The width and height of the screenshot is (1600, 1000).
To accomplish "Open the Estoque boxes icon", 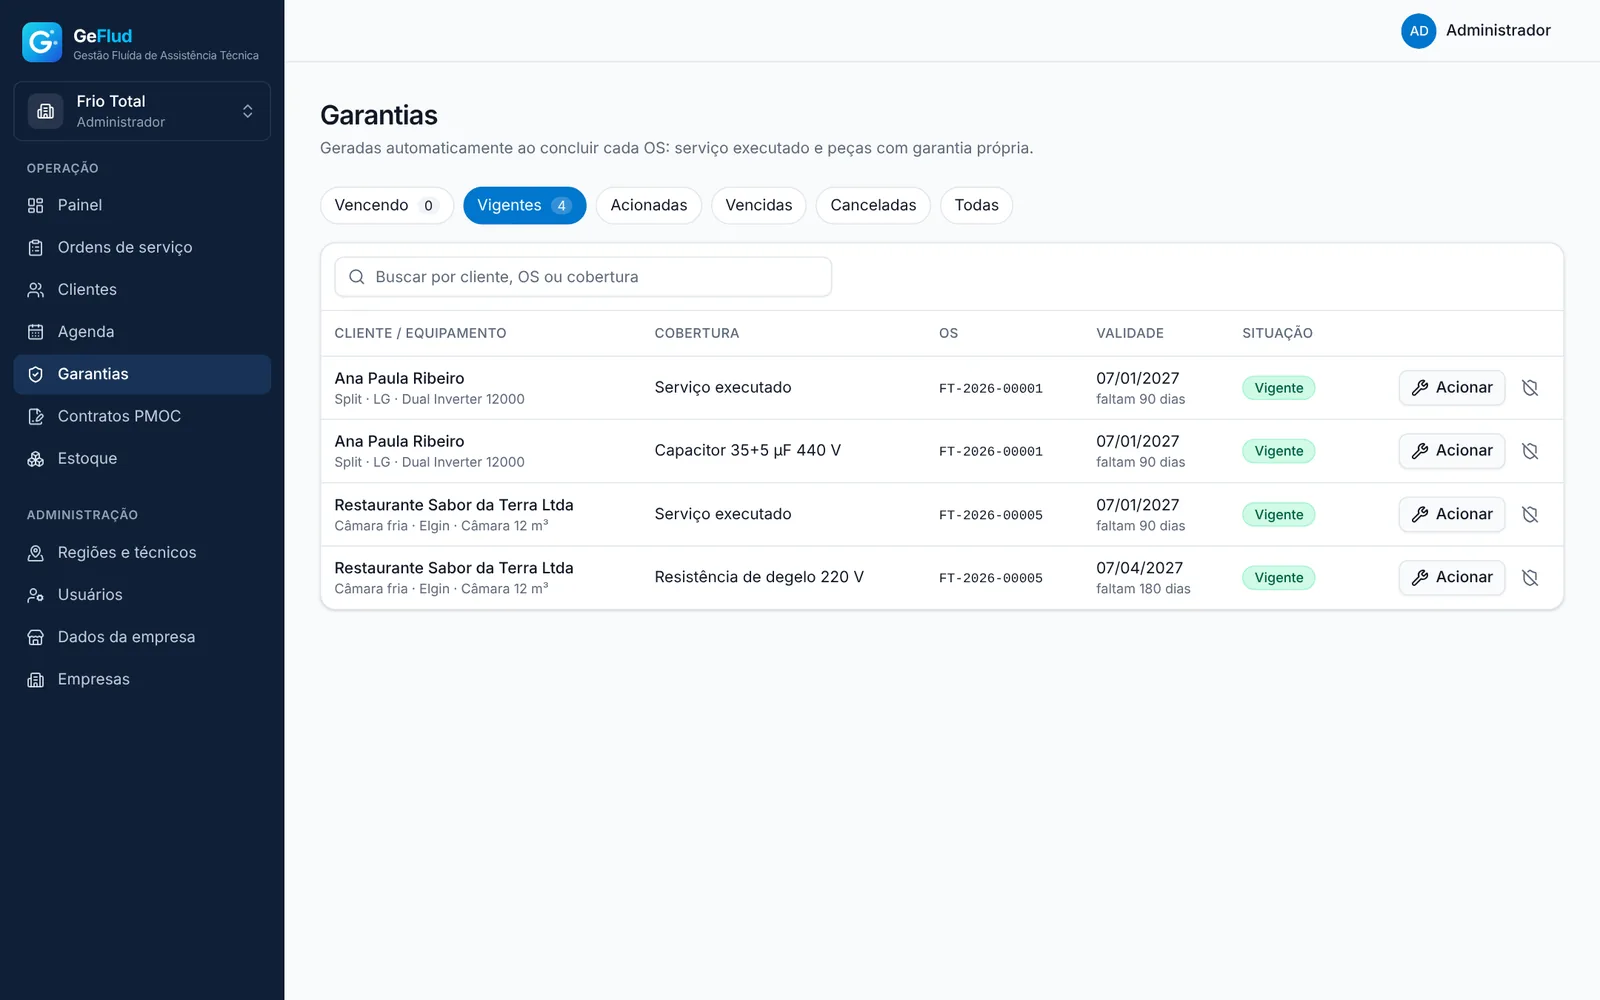I will click(x=36, y=459).
